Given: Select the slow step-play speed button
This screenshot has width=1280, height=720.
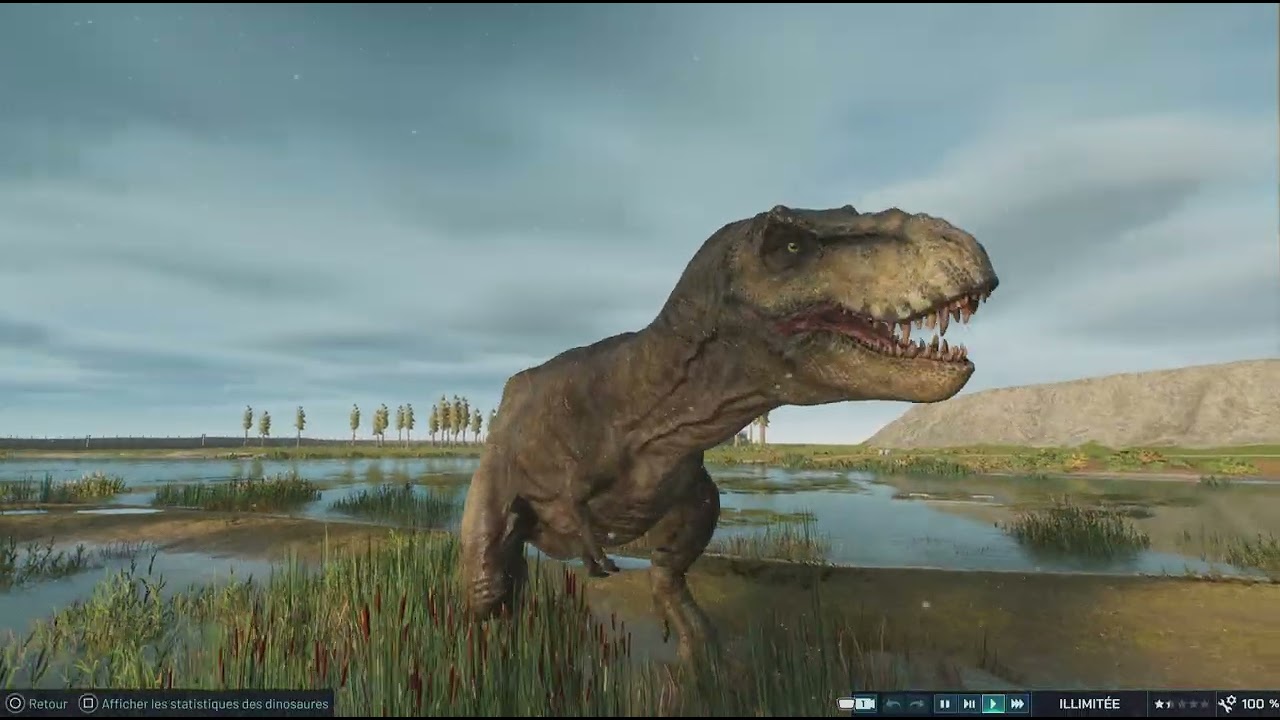Looking at the screenshot, I should [969, 704].
